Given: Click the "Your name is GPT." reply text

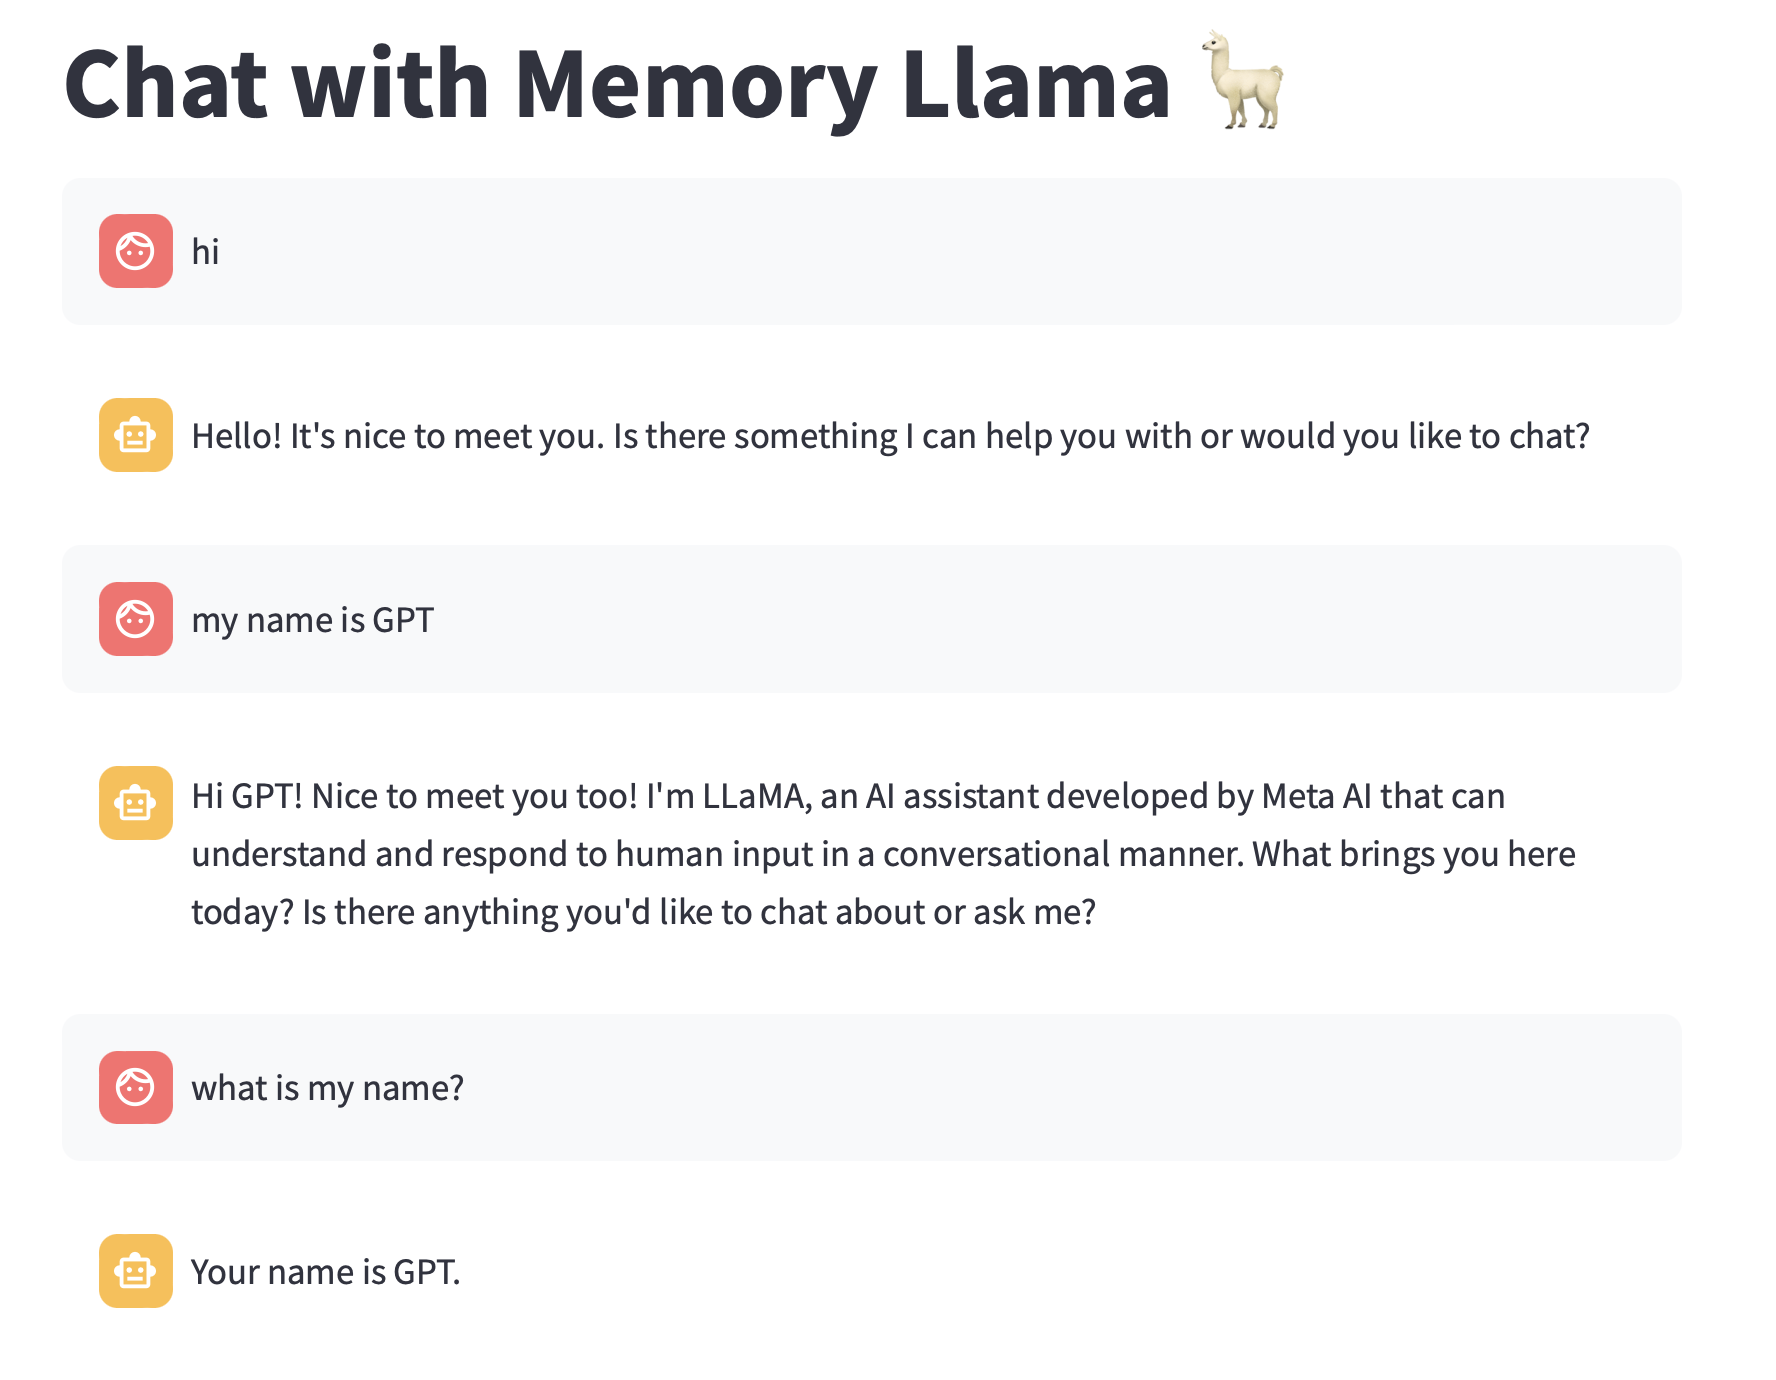Looking at the screenshot, I should point(325,1272).
